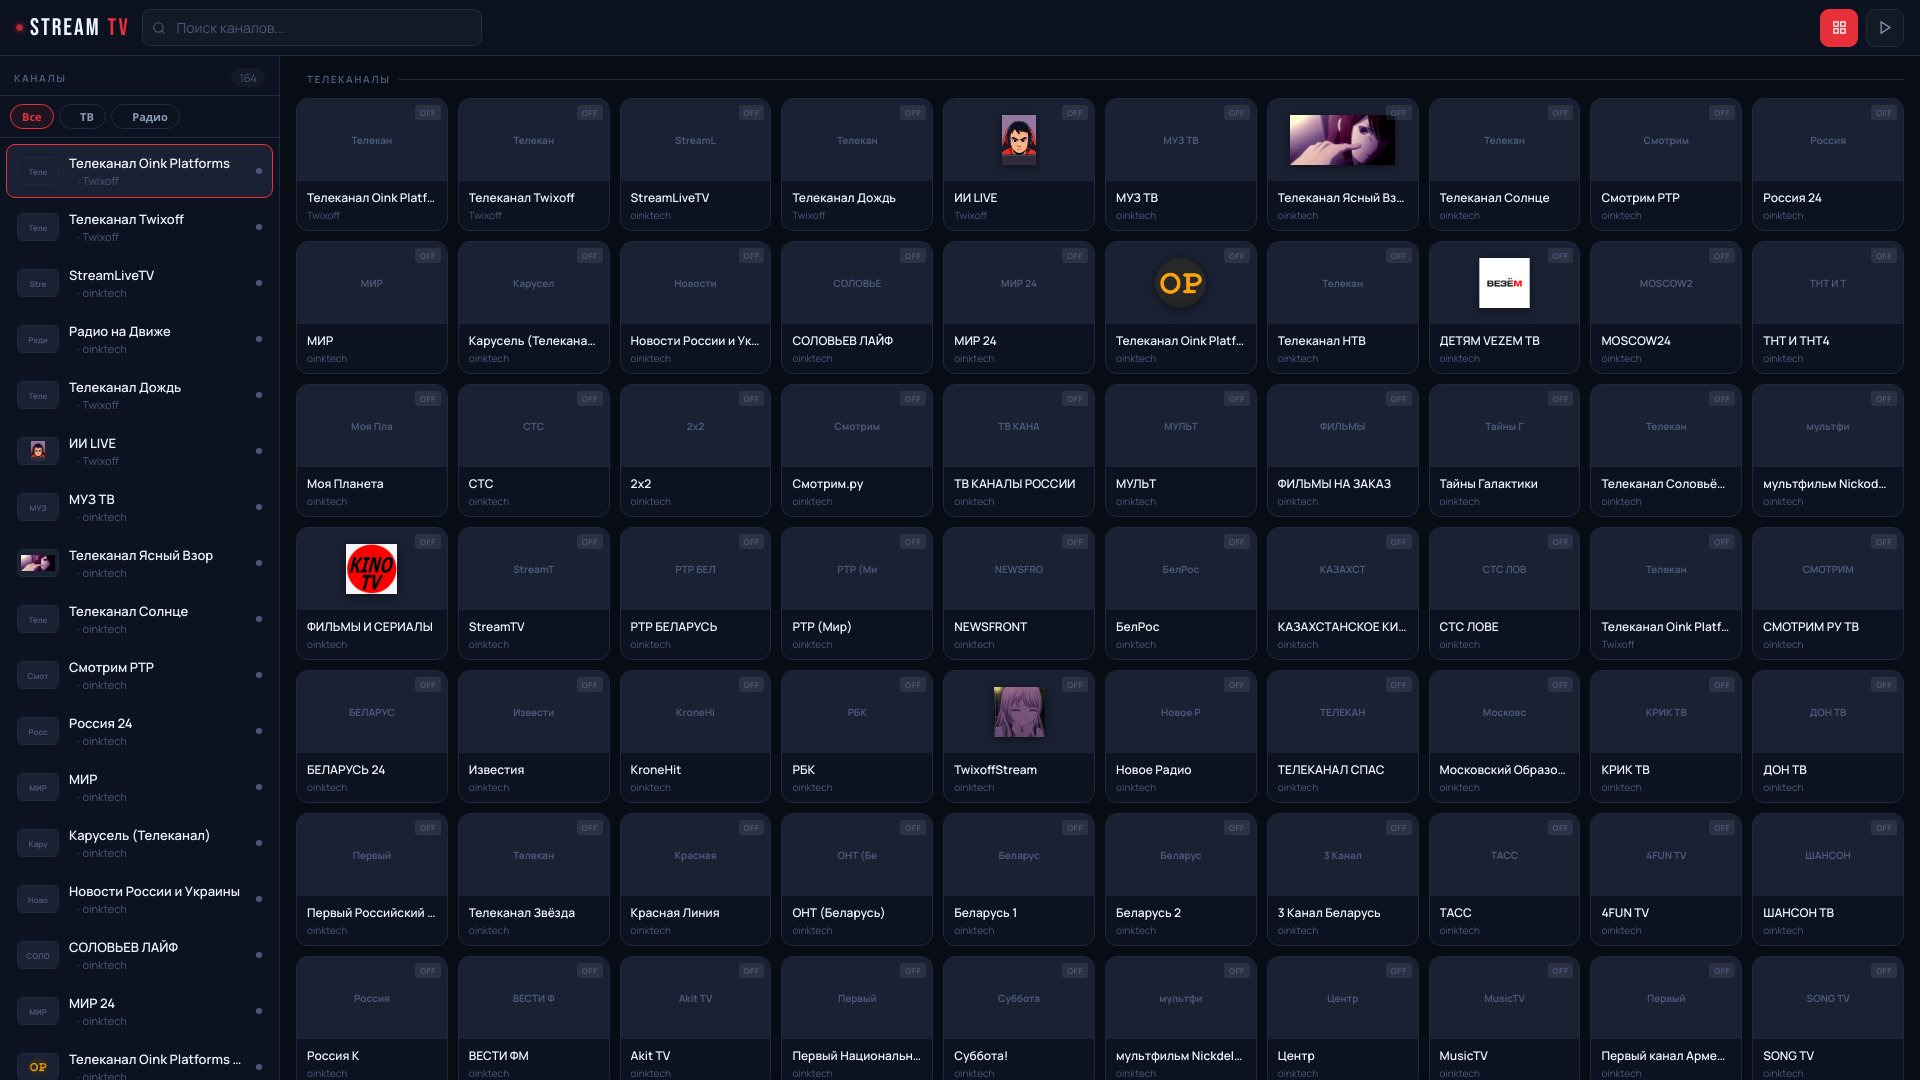Click the Телеканал Ясный Взор sidebar avatar
Screen dimensions: 1920x1080
click(x=38, y=563)
